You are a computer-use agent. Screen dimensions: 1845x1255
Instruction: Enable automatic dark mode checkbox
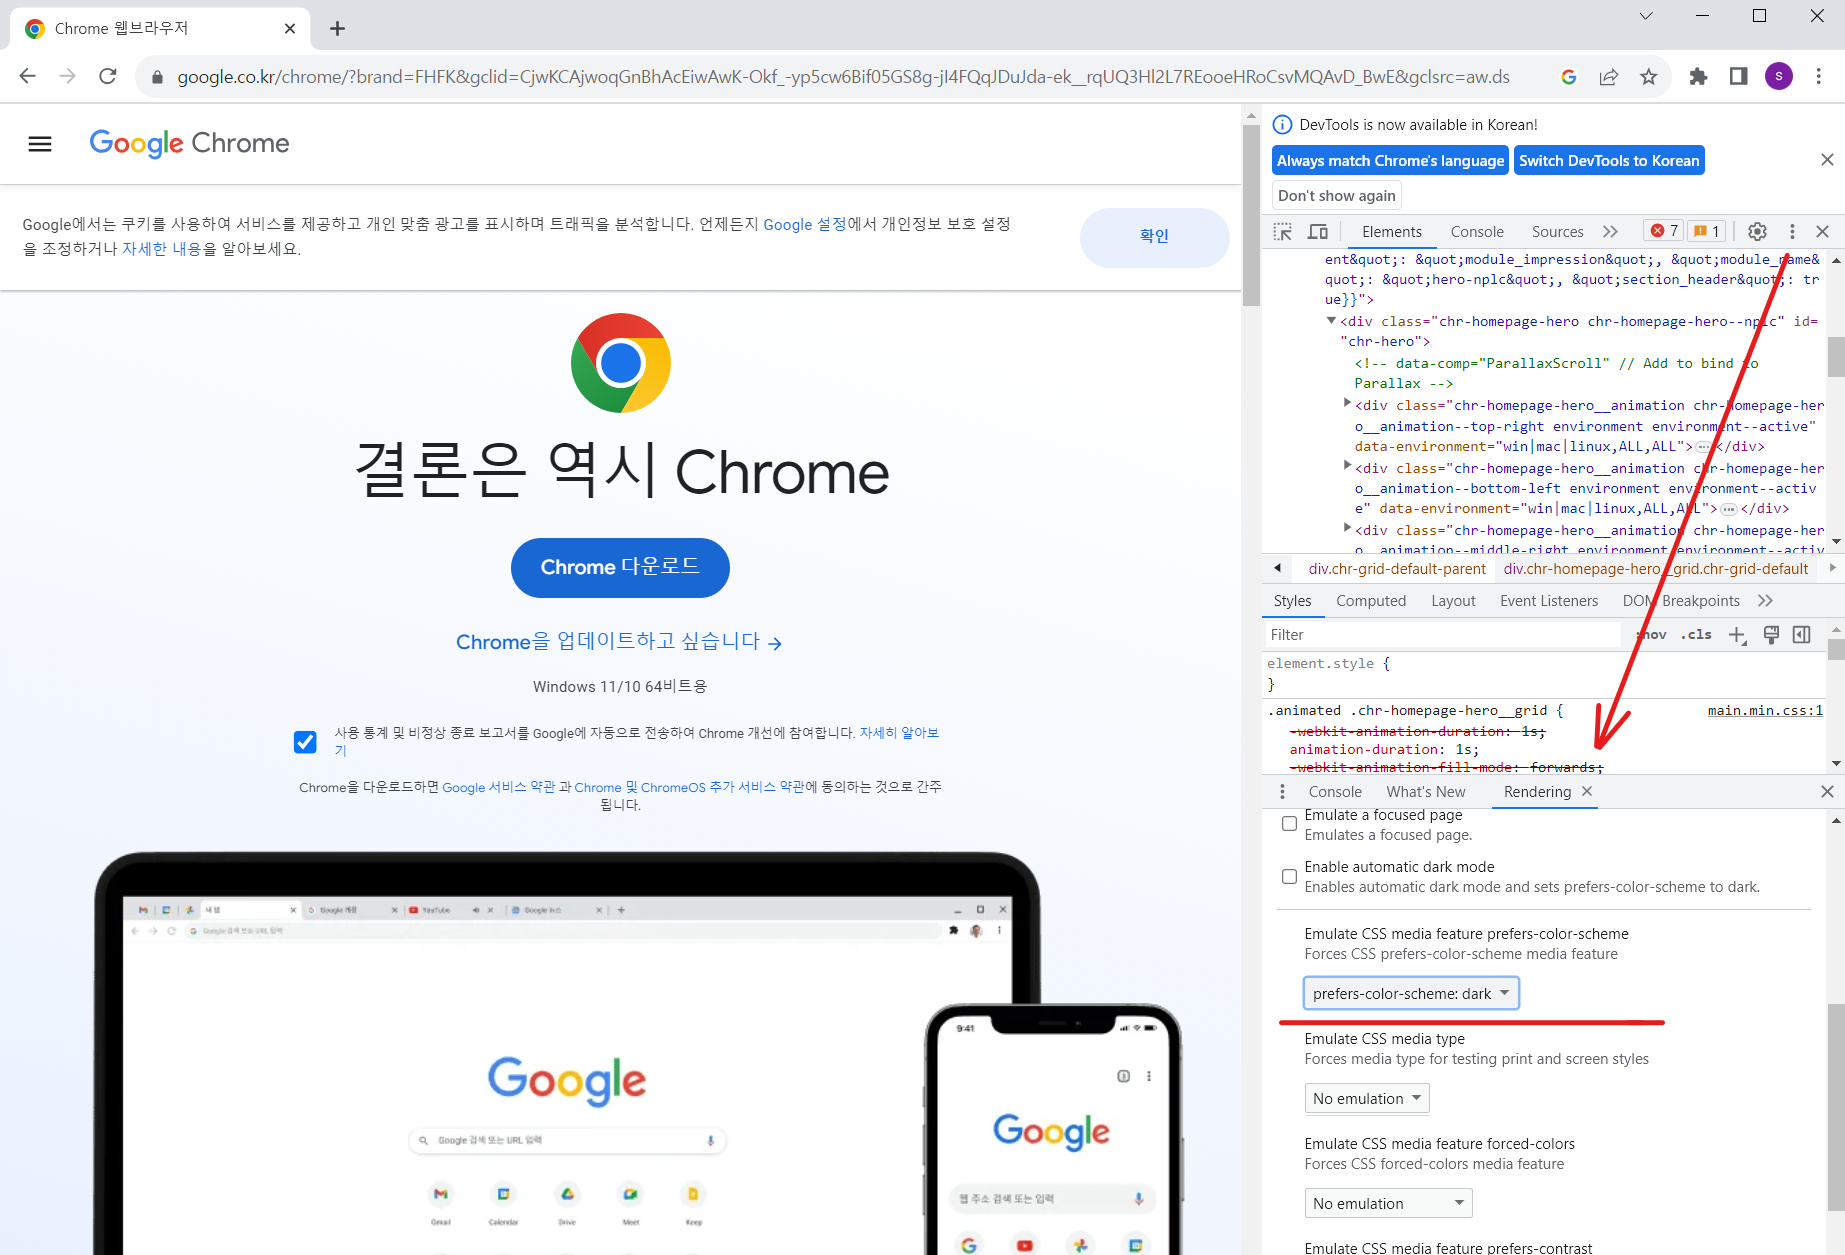pos(1290,877)
